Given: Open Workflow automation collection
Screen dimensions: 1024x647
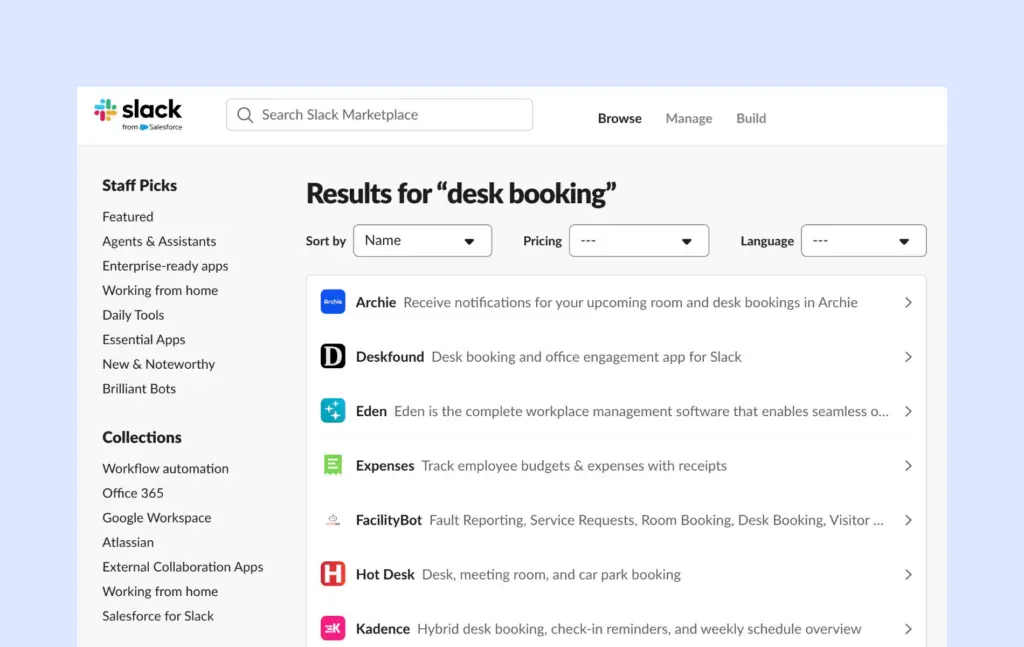Looking at the screenshot, I should 165,469.
